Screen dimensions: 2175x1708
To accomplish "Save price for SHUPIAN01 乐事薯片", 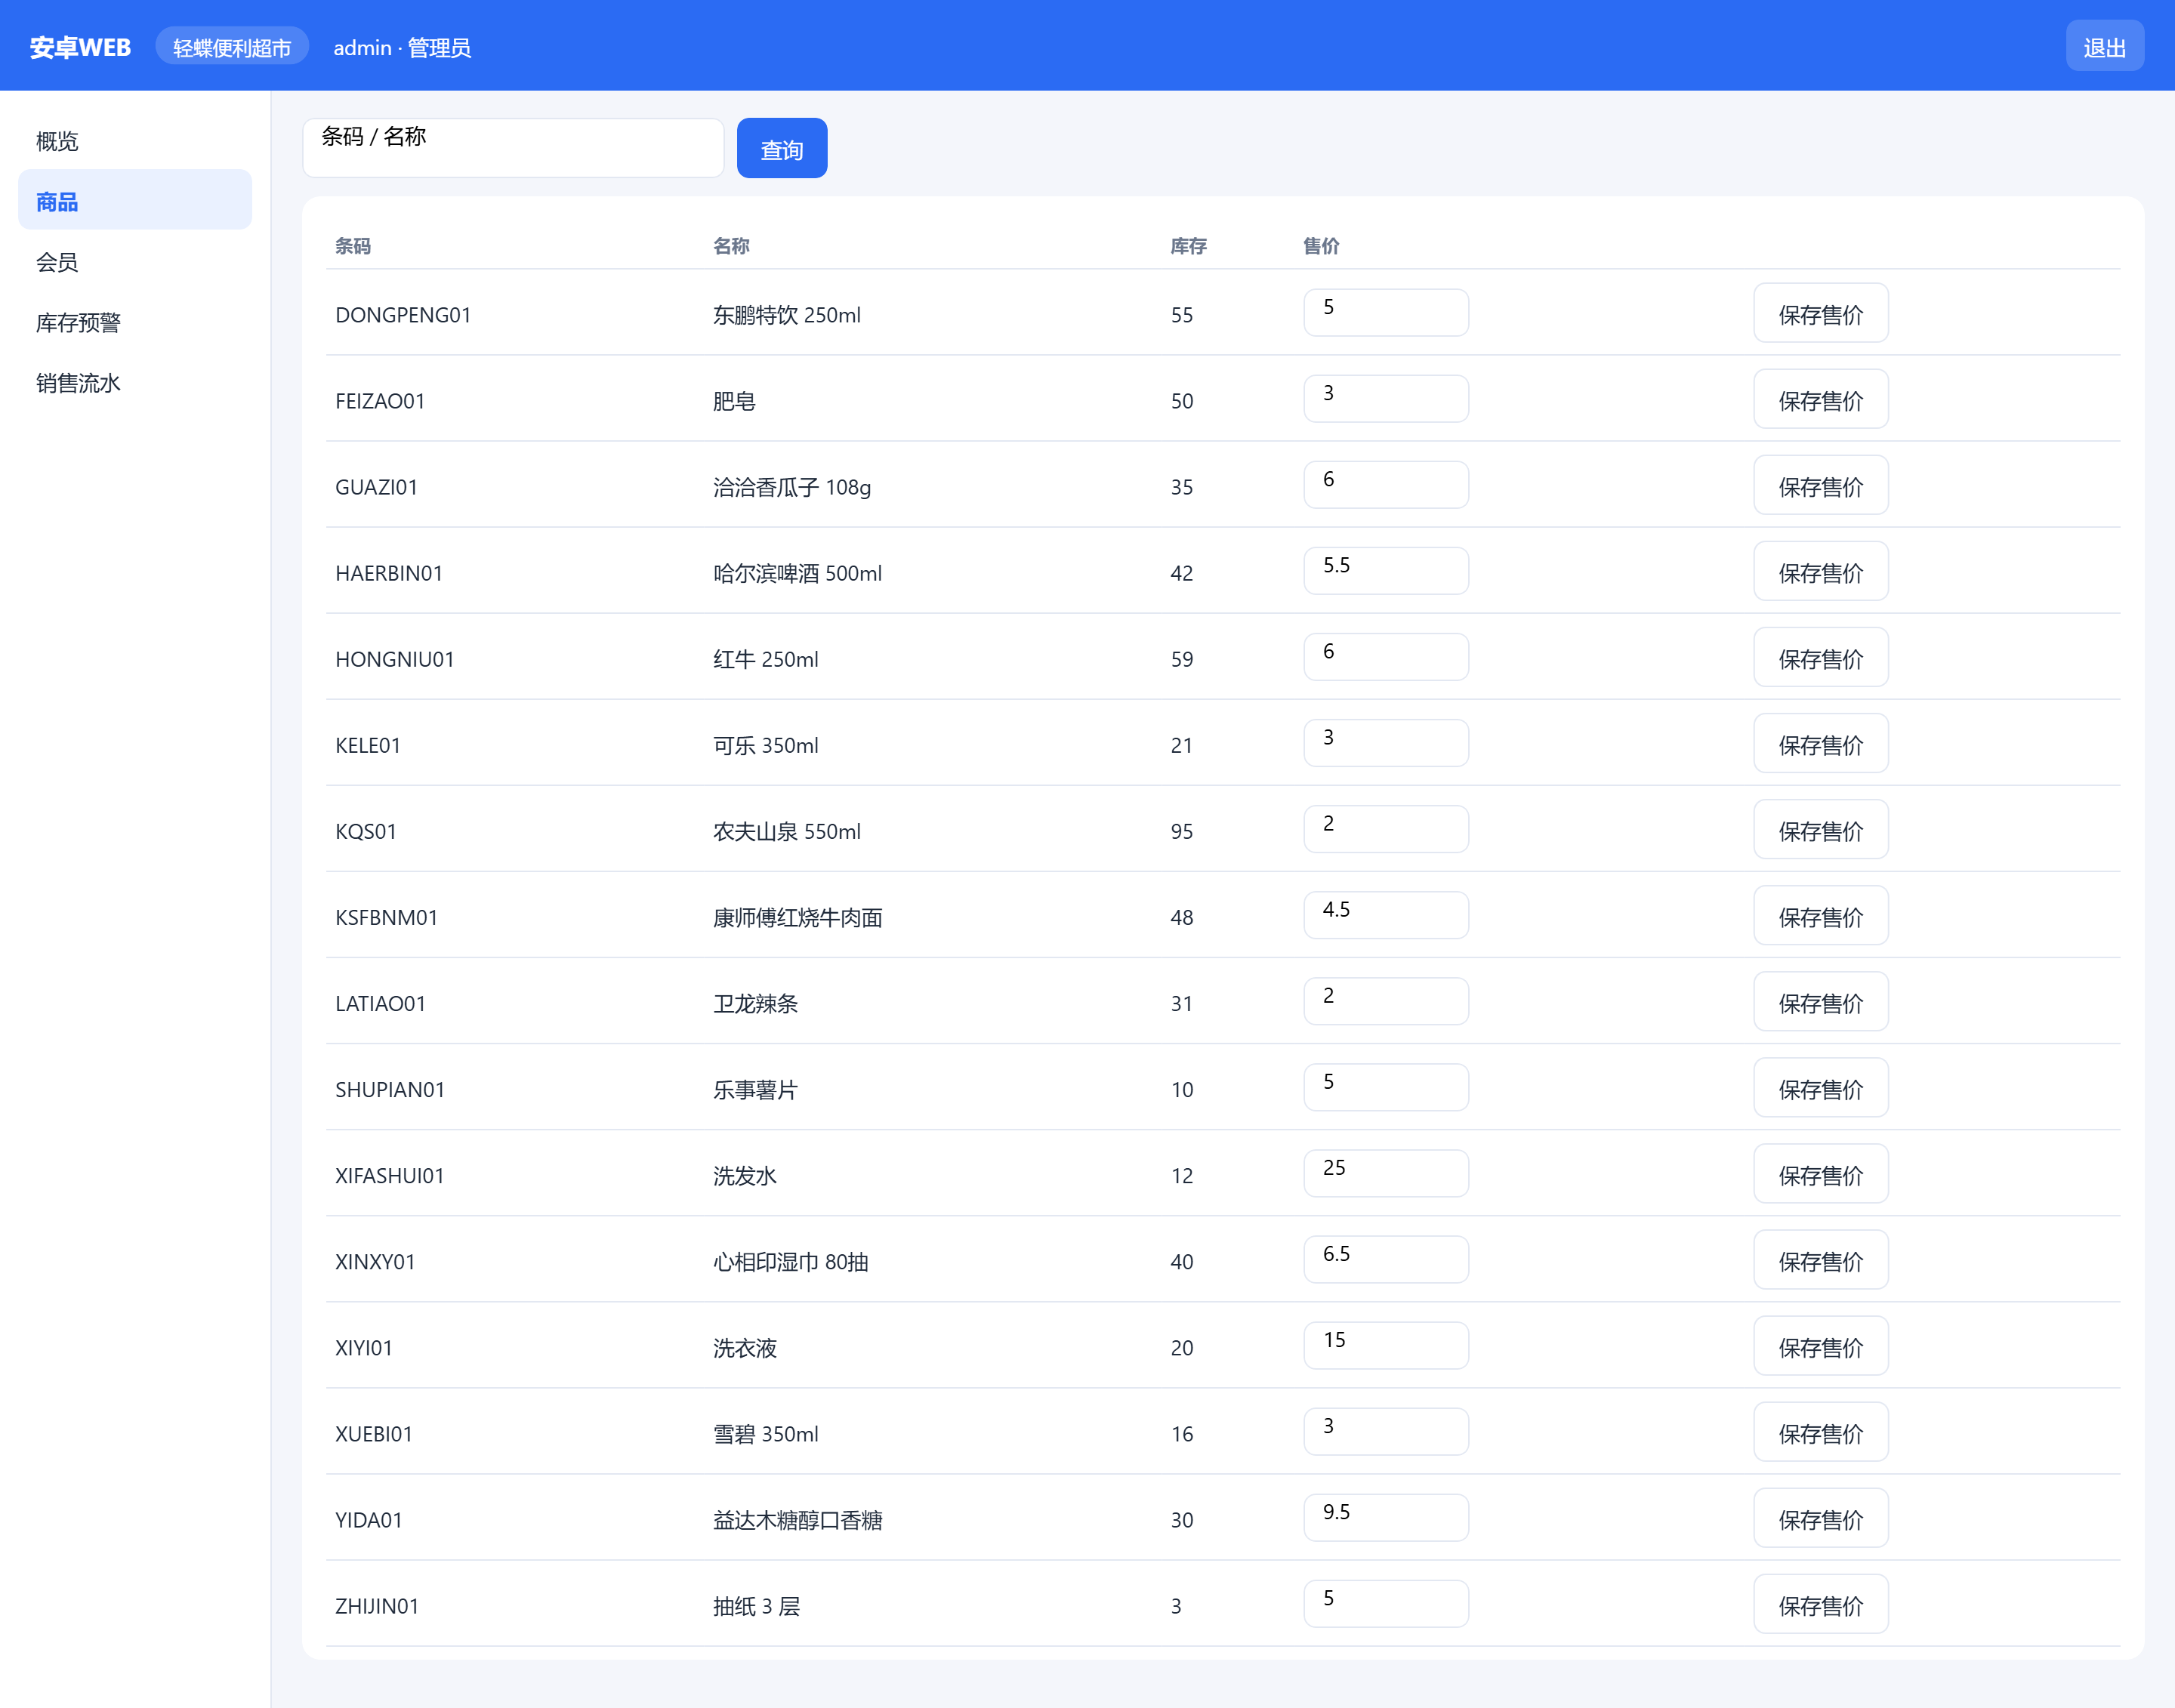I will pos(1820,1088).
